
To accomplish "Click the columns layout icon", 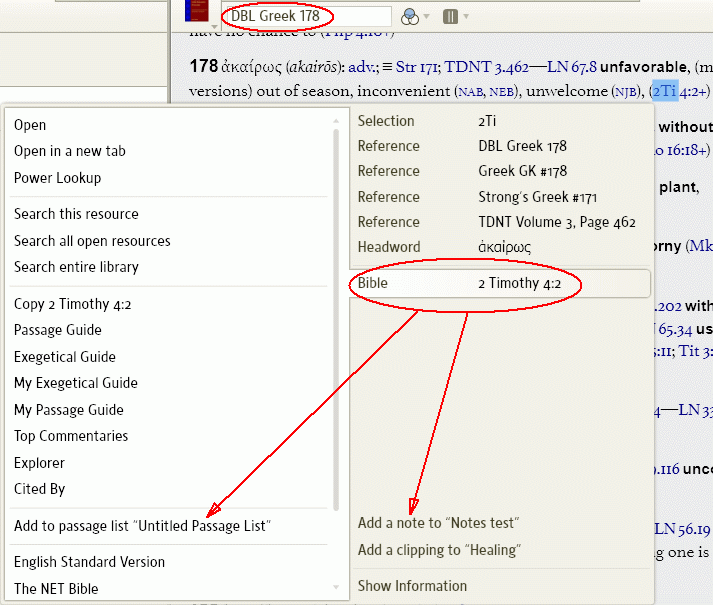I will click(450, 17).
